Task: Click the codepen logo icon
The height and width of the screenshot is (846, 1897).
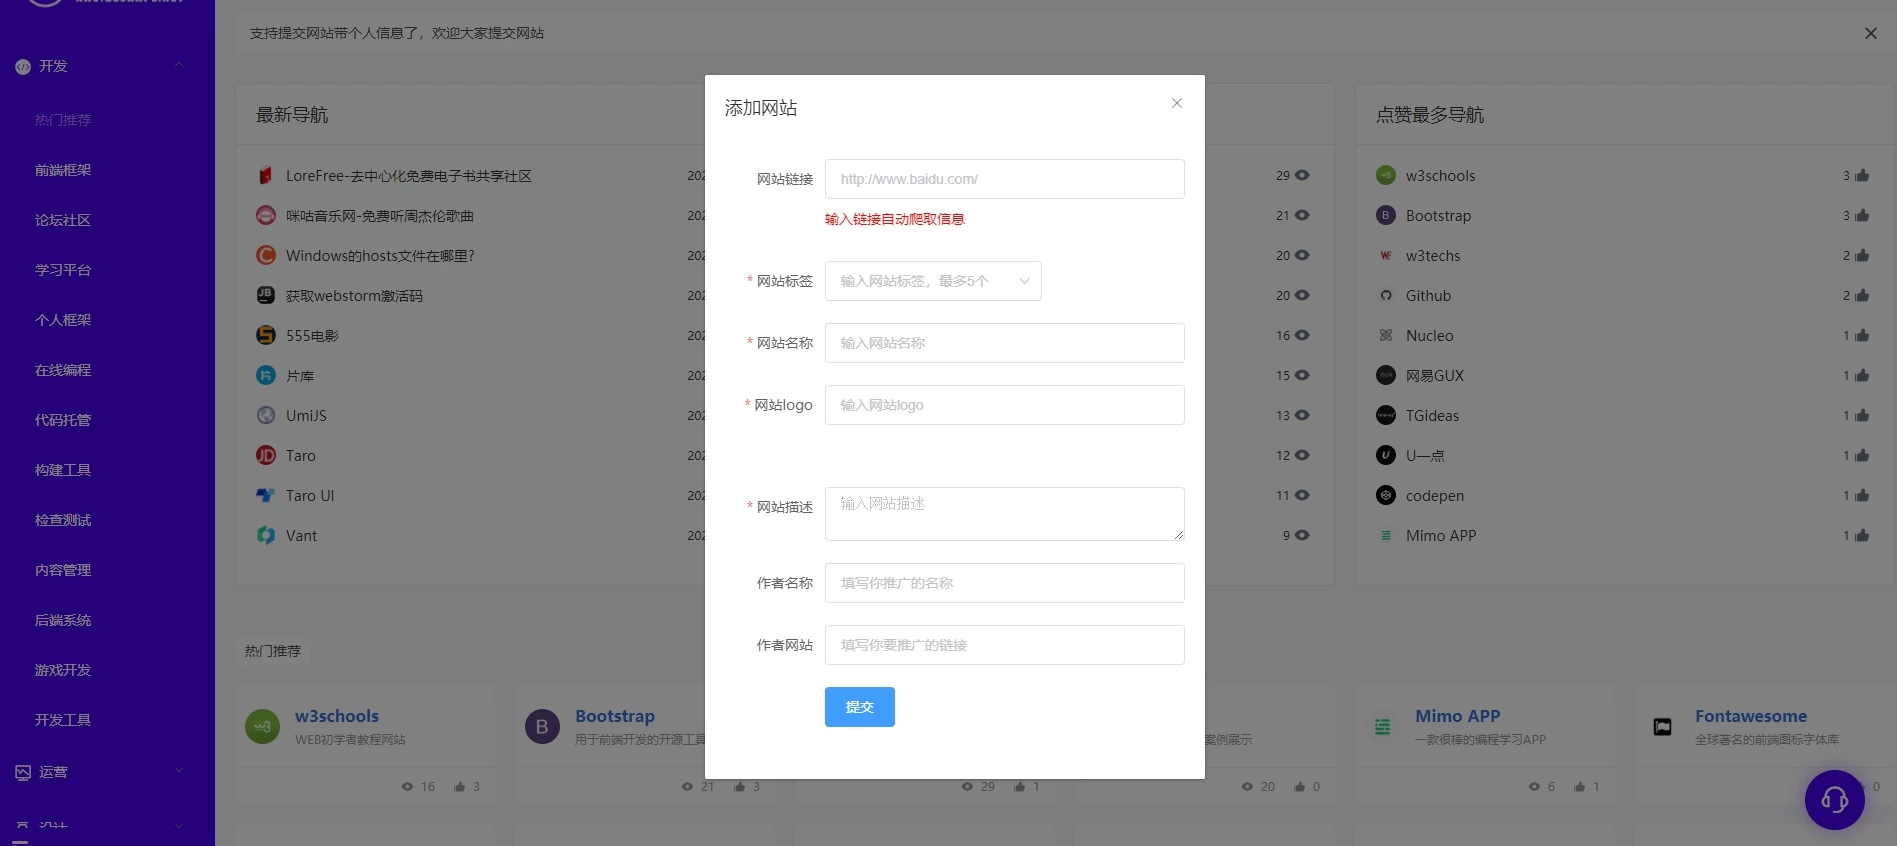Action: (x=1386, y=496)
